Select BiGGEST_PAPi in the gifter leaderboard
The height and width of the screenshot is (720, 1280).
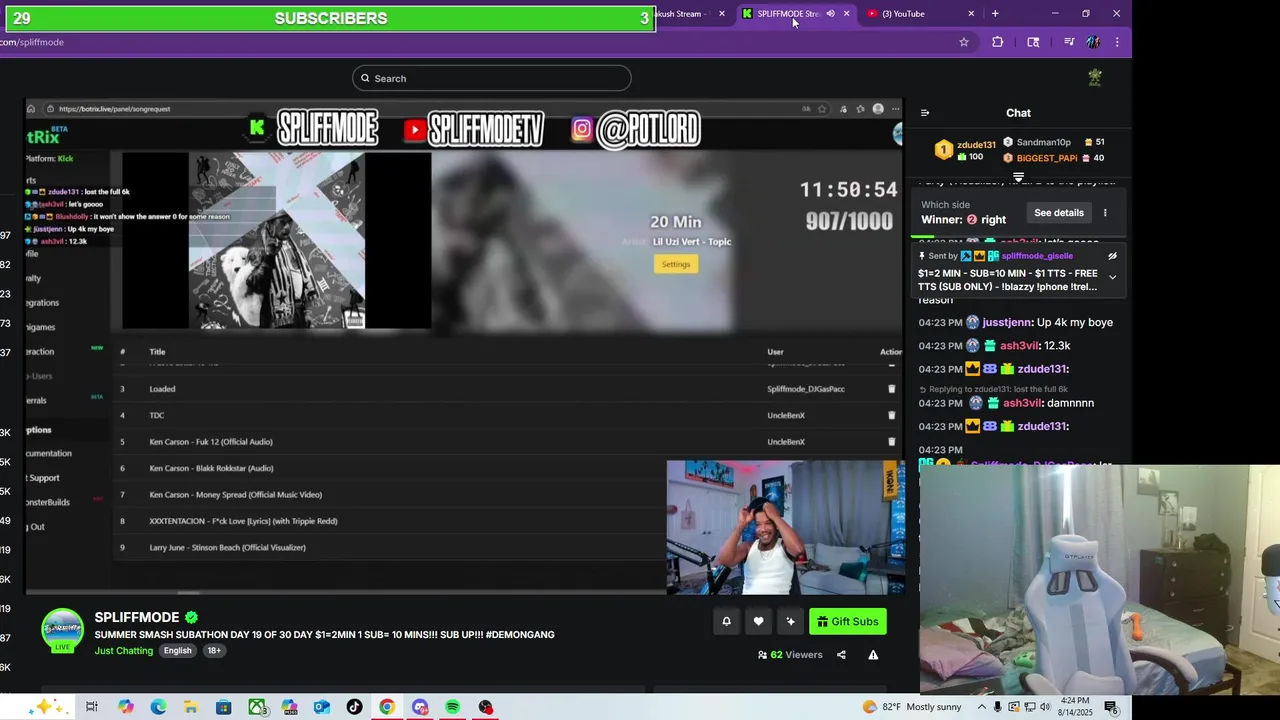(x=1047, y=158)
